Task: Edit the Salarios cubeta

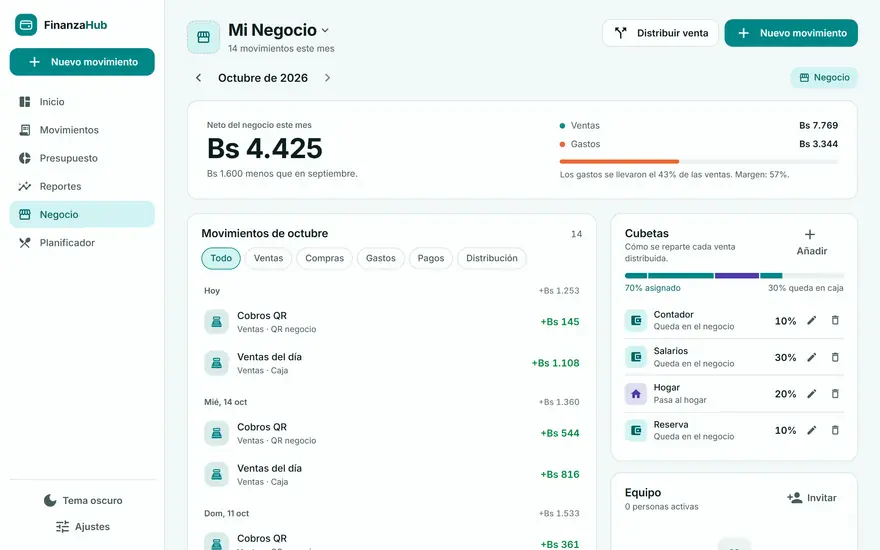Action: tap(812, 358)
